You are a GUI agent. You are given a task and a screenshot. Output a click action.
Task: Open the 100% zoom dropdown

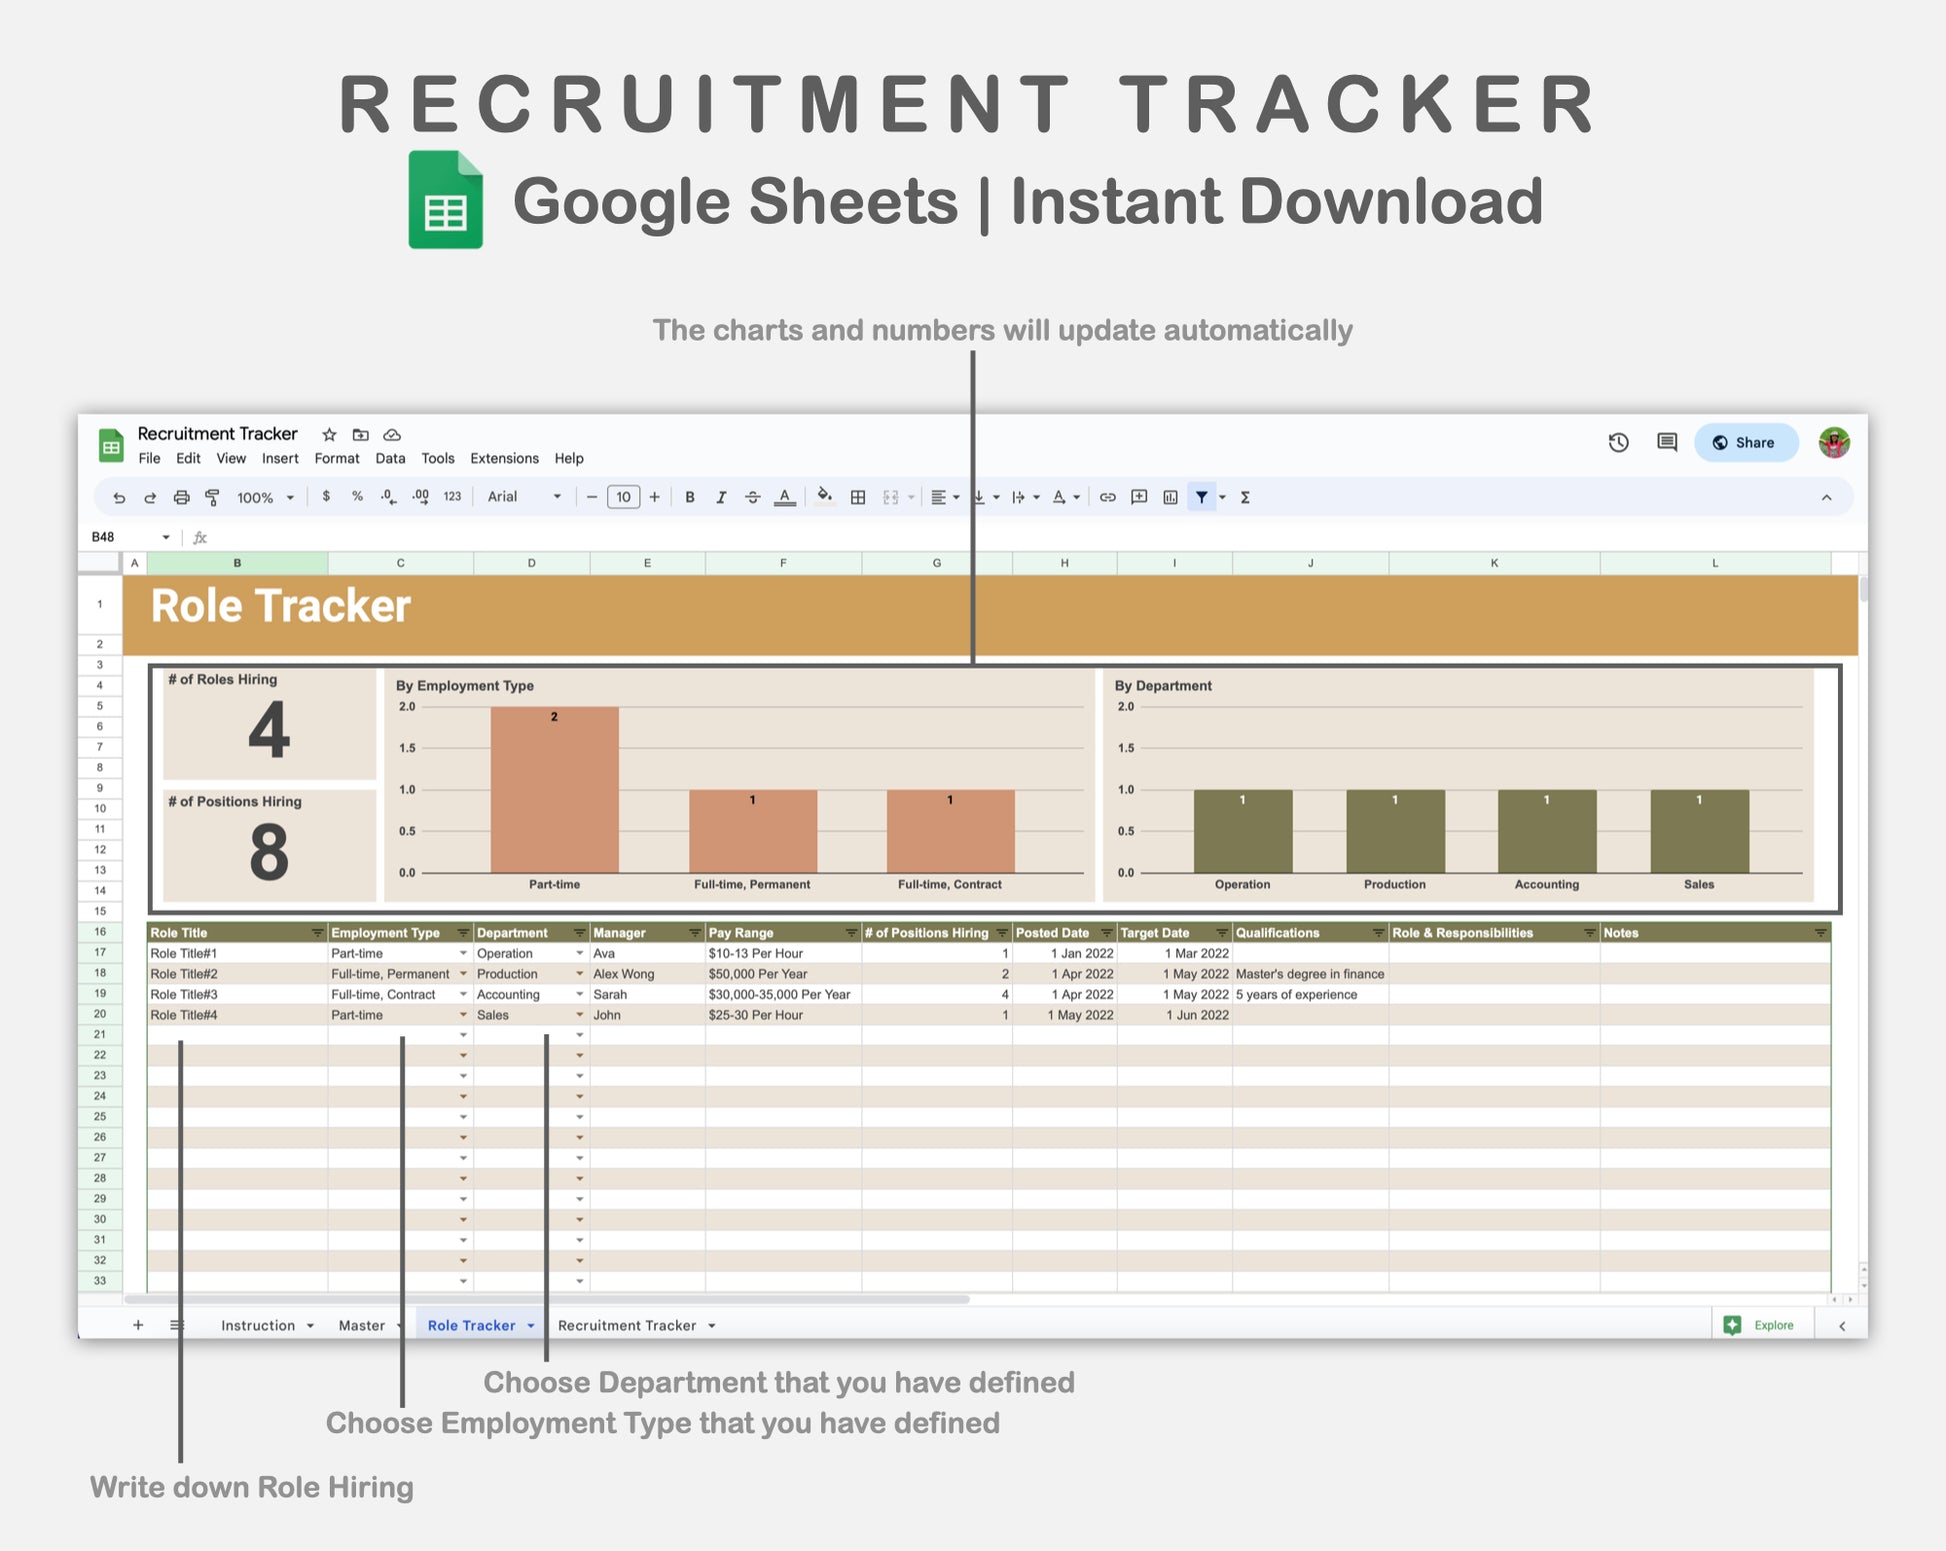tap(265, 497)
